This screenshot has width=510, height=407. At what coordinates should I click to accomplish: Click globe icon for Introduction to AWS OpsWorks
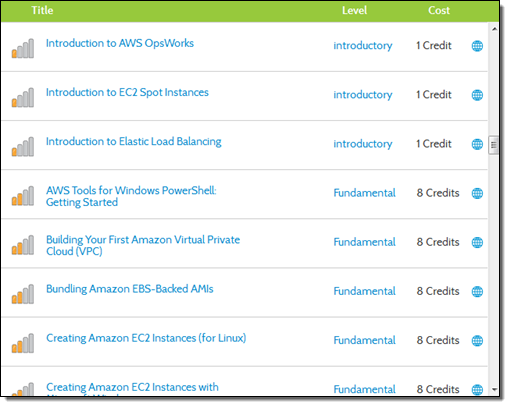(477, 46)
